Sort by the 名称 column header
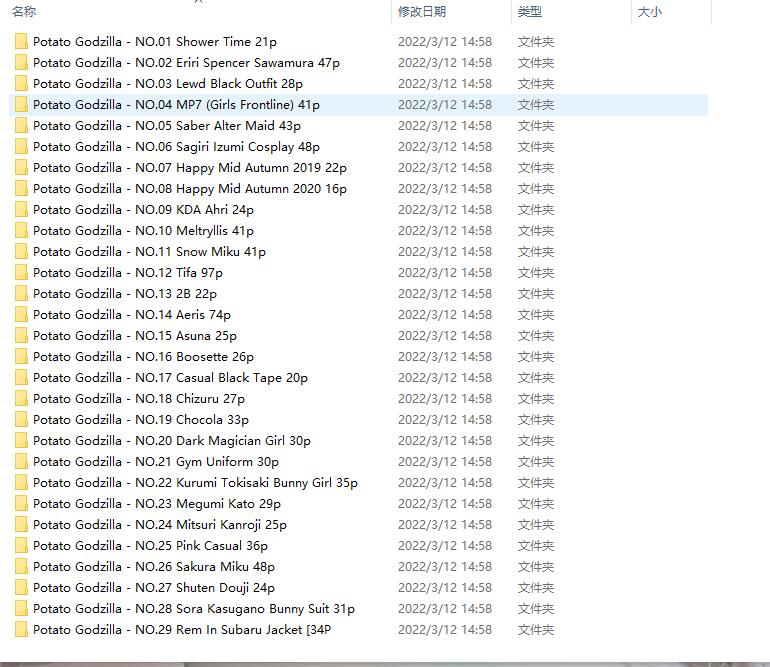The image size is (770, 667). 24,11
